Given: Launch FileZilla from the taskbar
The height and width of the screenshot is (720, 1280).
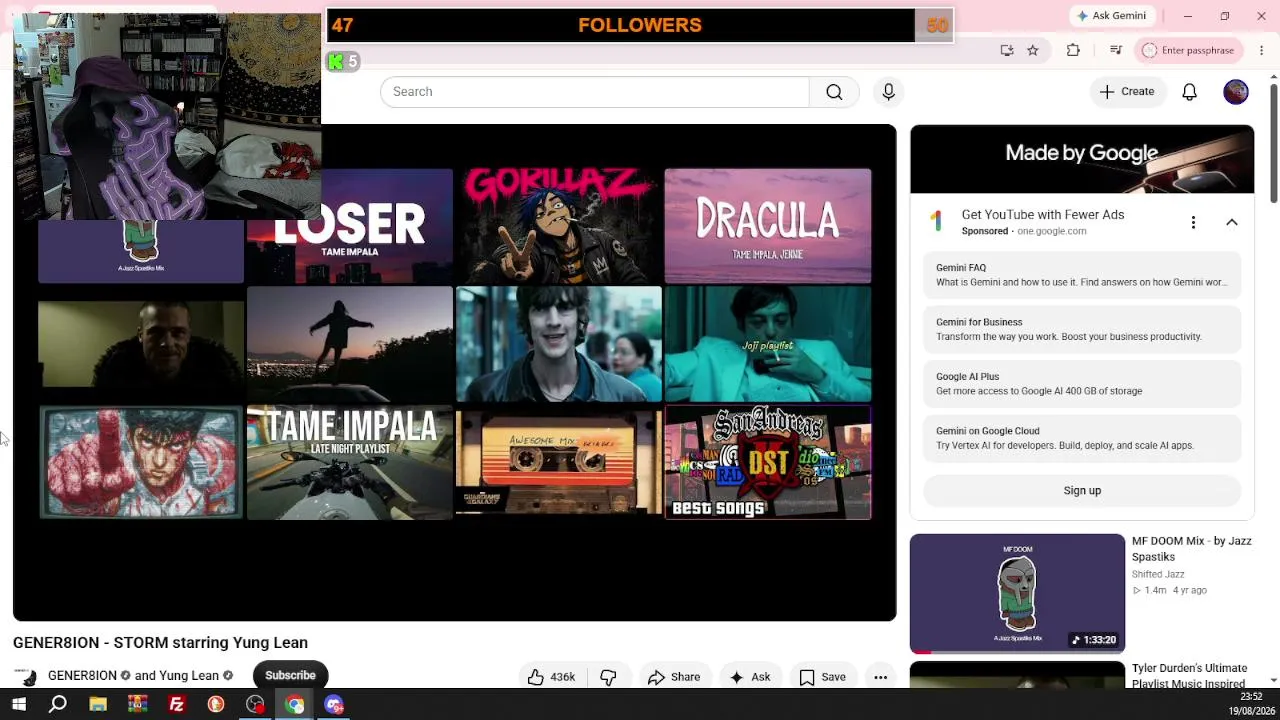Looking at the screenshot, I should click(177, 705).
